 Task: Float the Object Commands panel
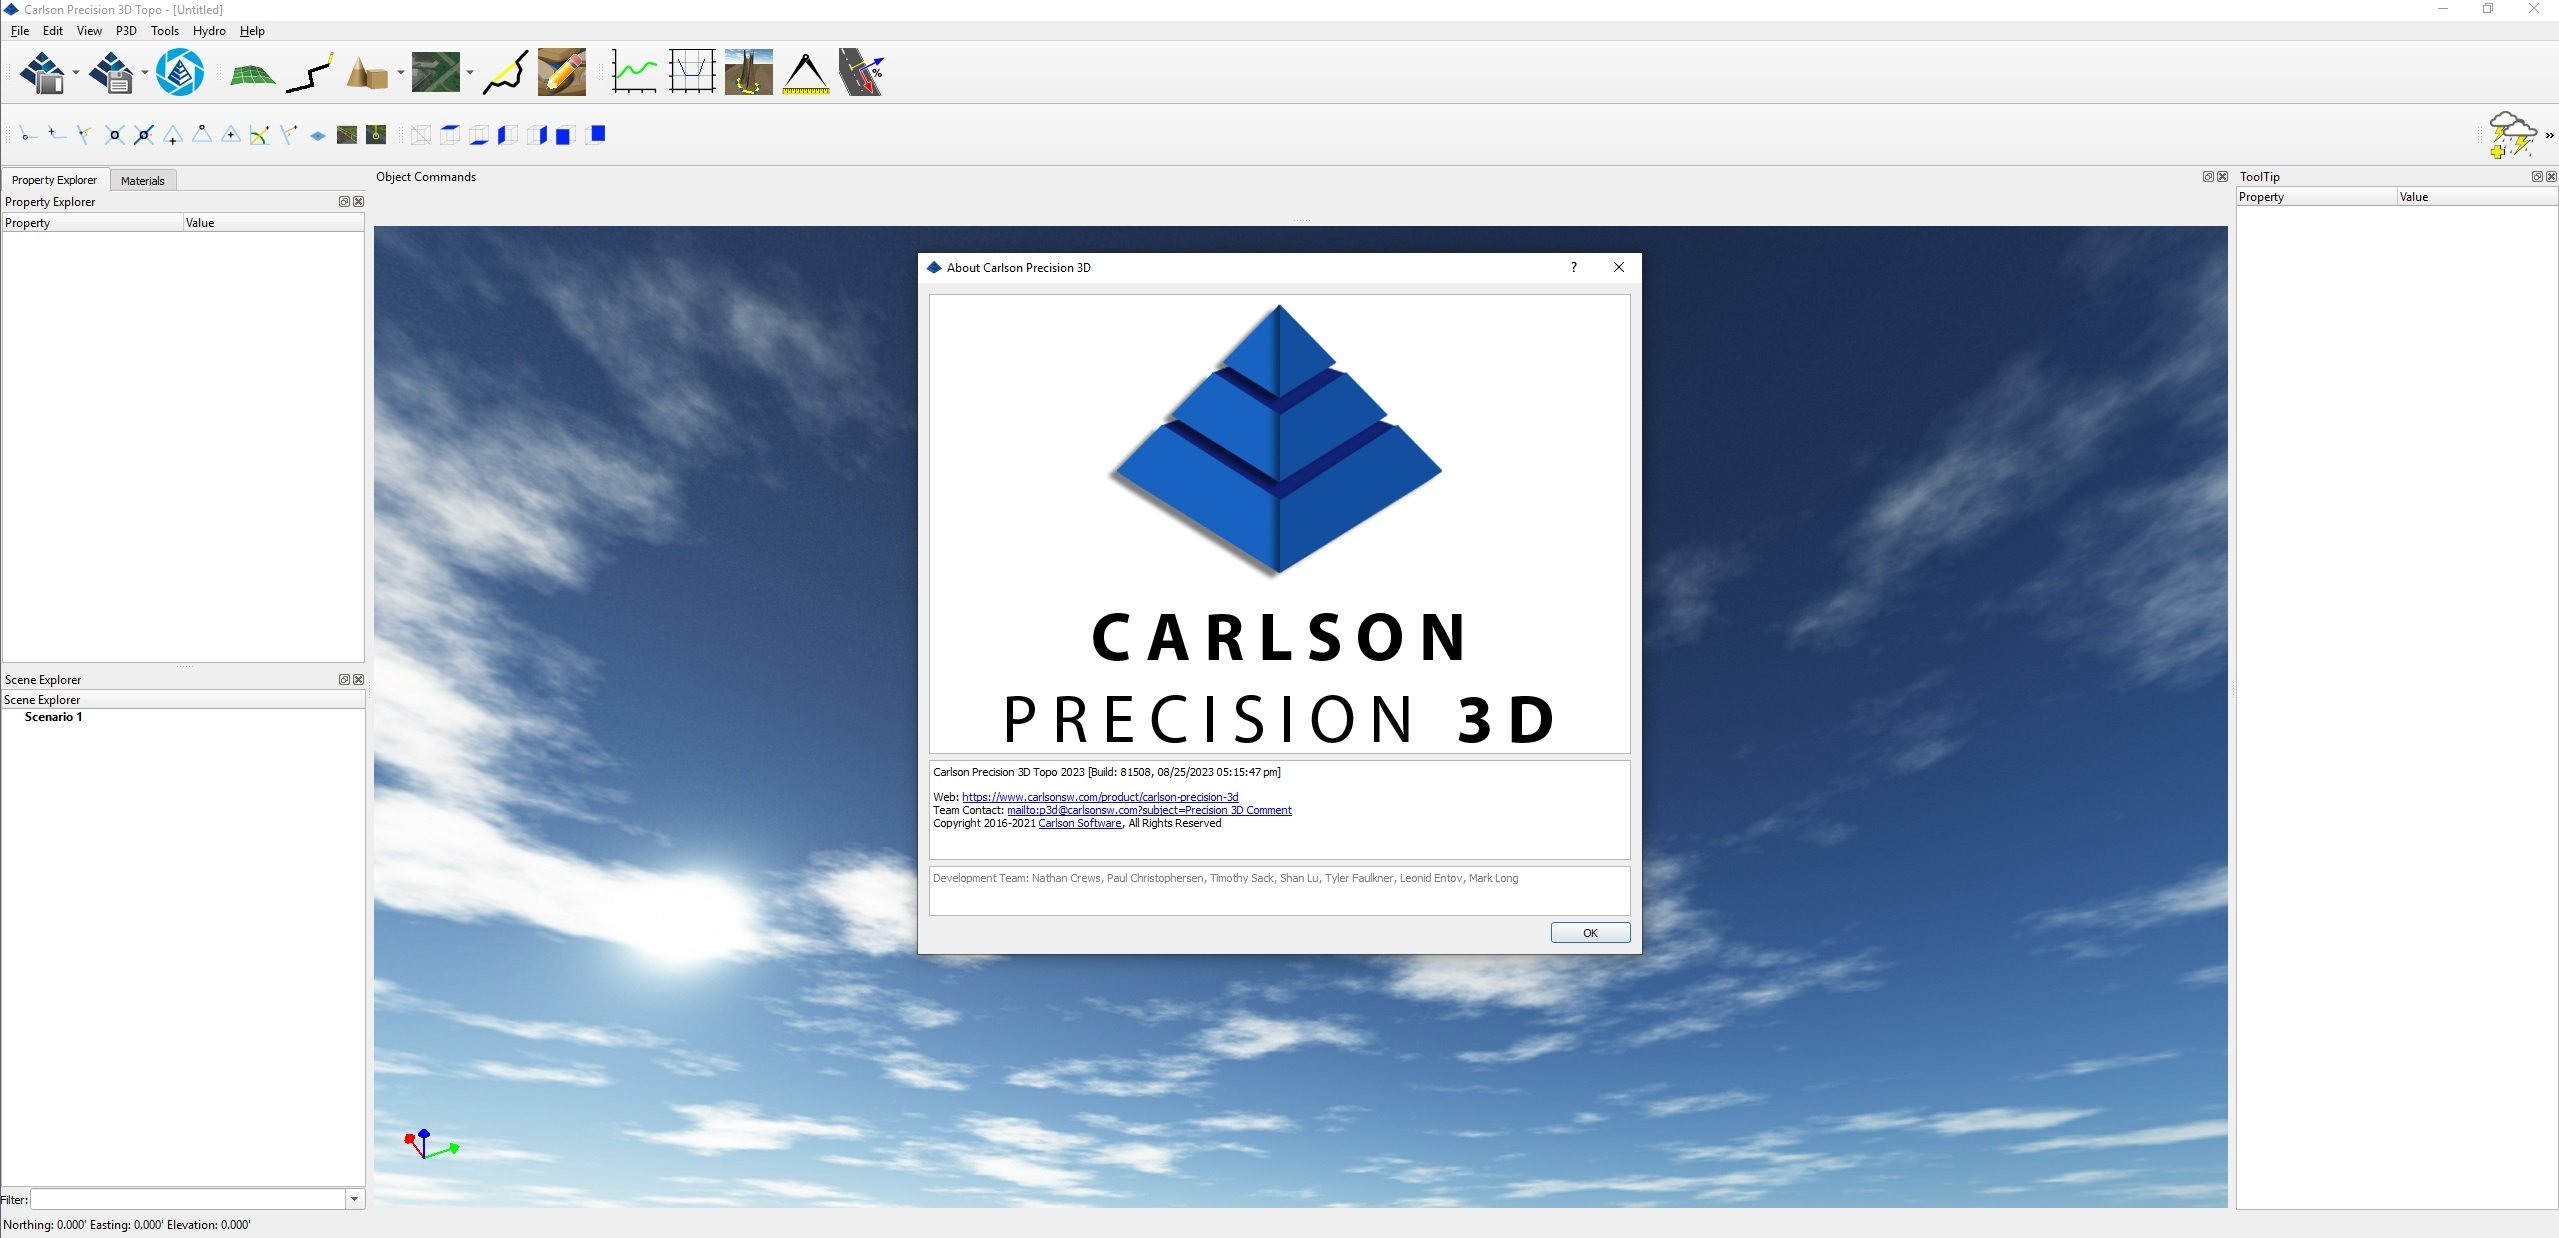tap(2208, 177)
